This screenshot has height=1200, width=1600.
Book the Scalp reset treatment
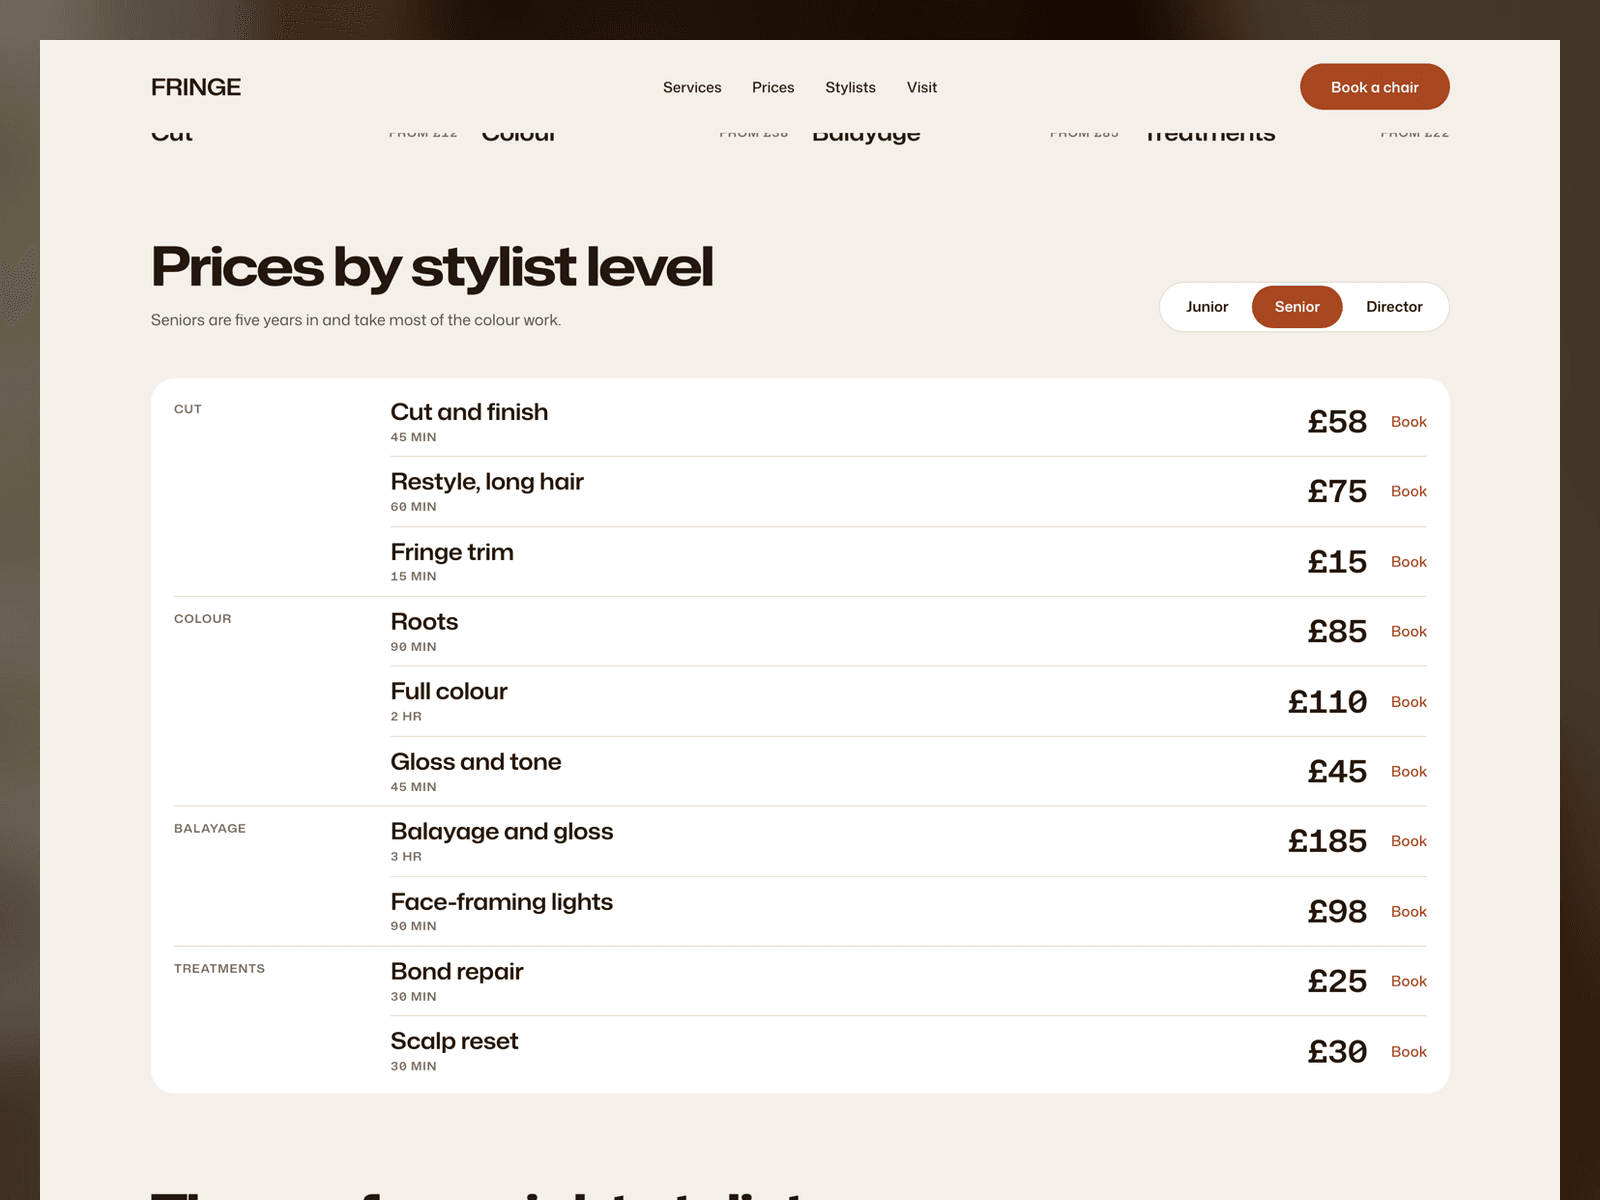point(1408,1051)
